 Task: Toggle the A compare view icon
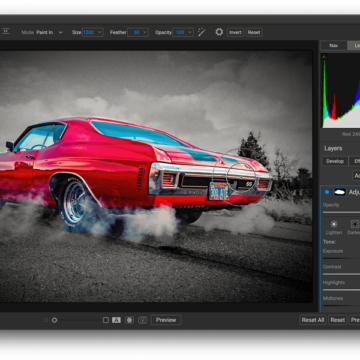pos(116,320)
